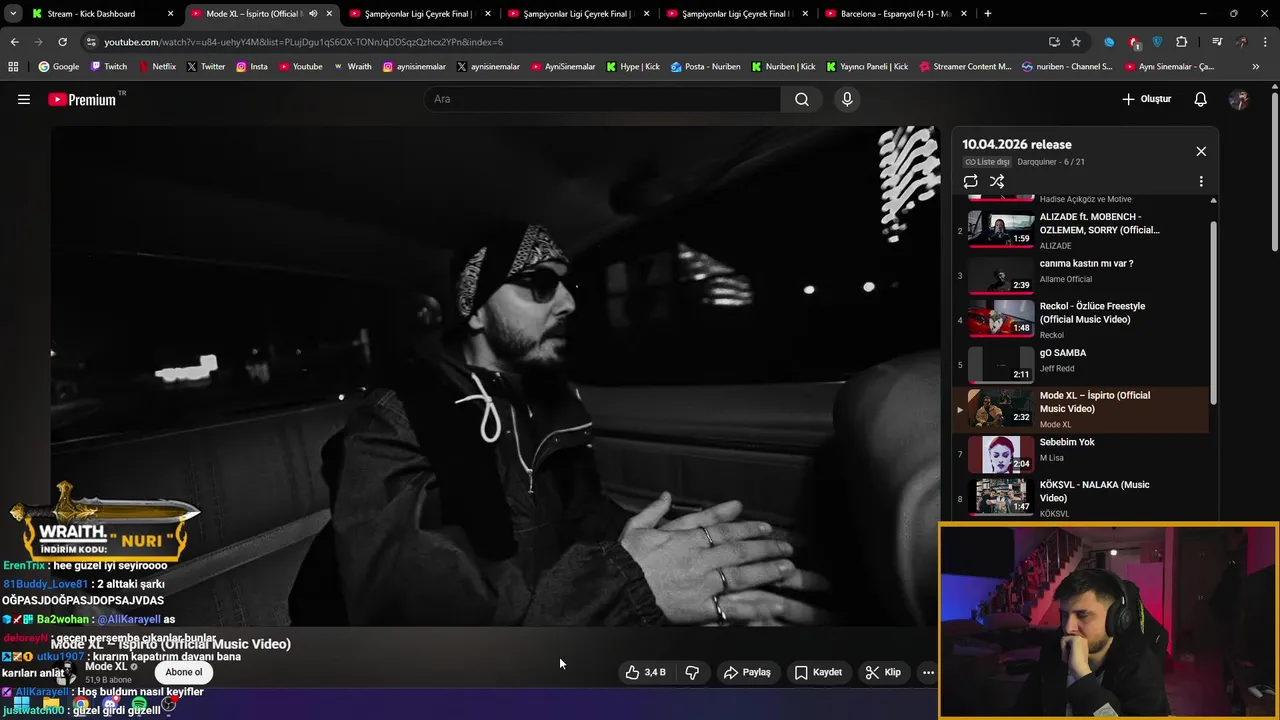View site information icon in address bar
This screenshot has width=1280, height=720.
tap(91, 42)
